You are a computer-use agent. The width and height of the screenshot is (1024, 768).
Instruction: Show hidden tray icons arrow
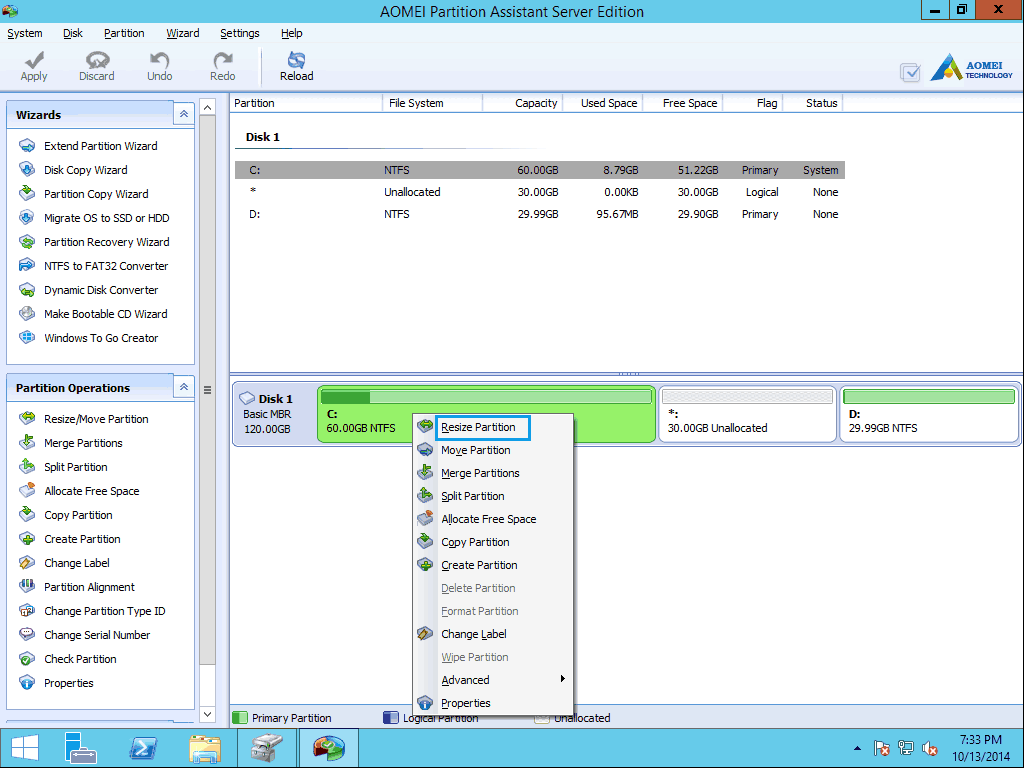[x=857, y=748]
